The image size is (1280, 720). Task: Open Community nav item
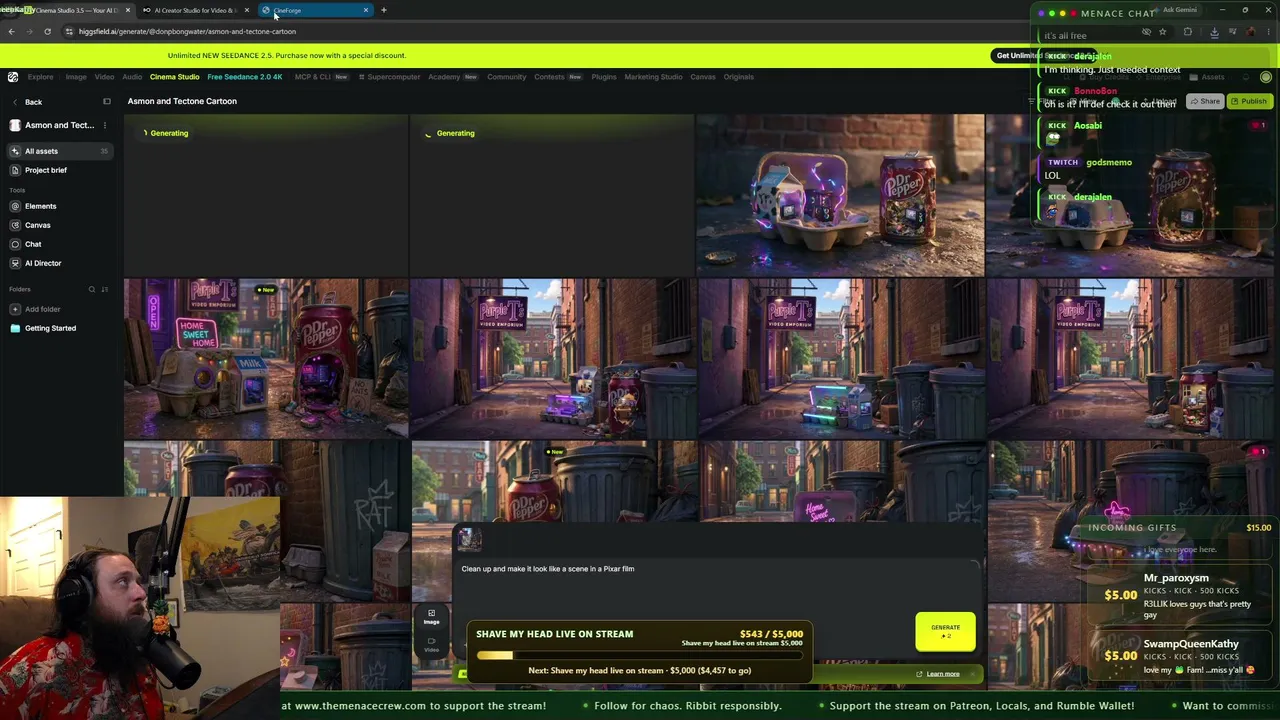[x=507, y=77]
